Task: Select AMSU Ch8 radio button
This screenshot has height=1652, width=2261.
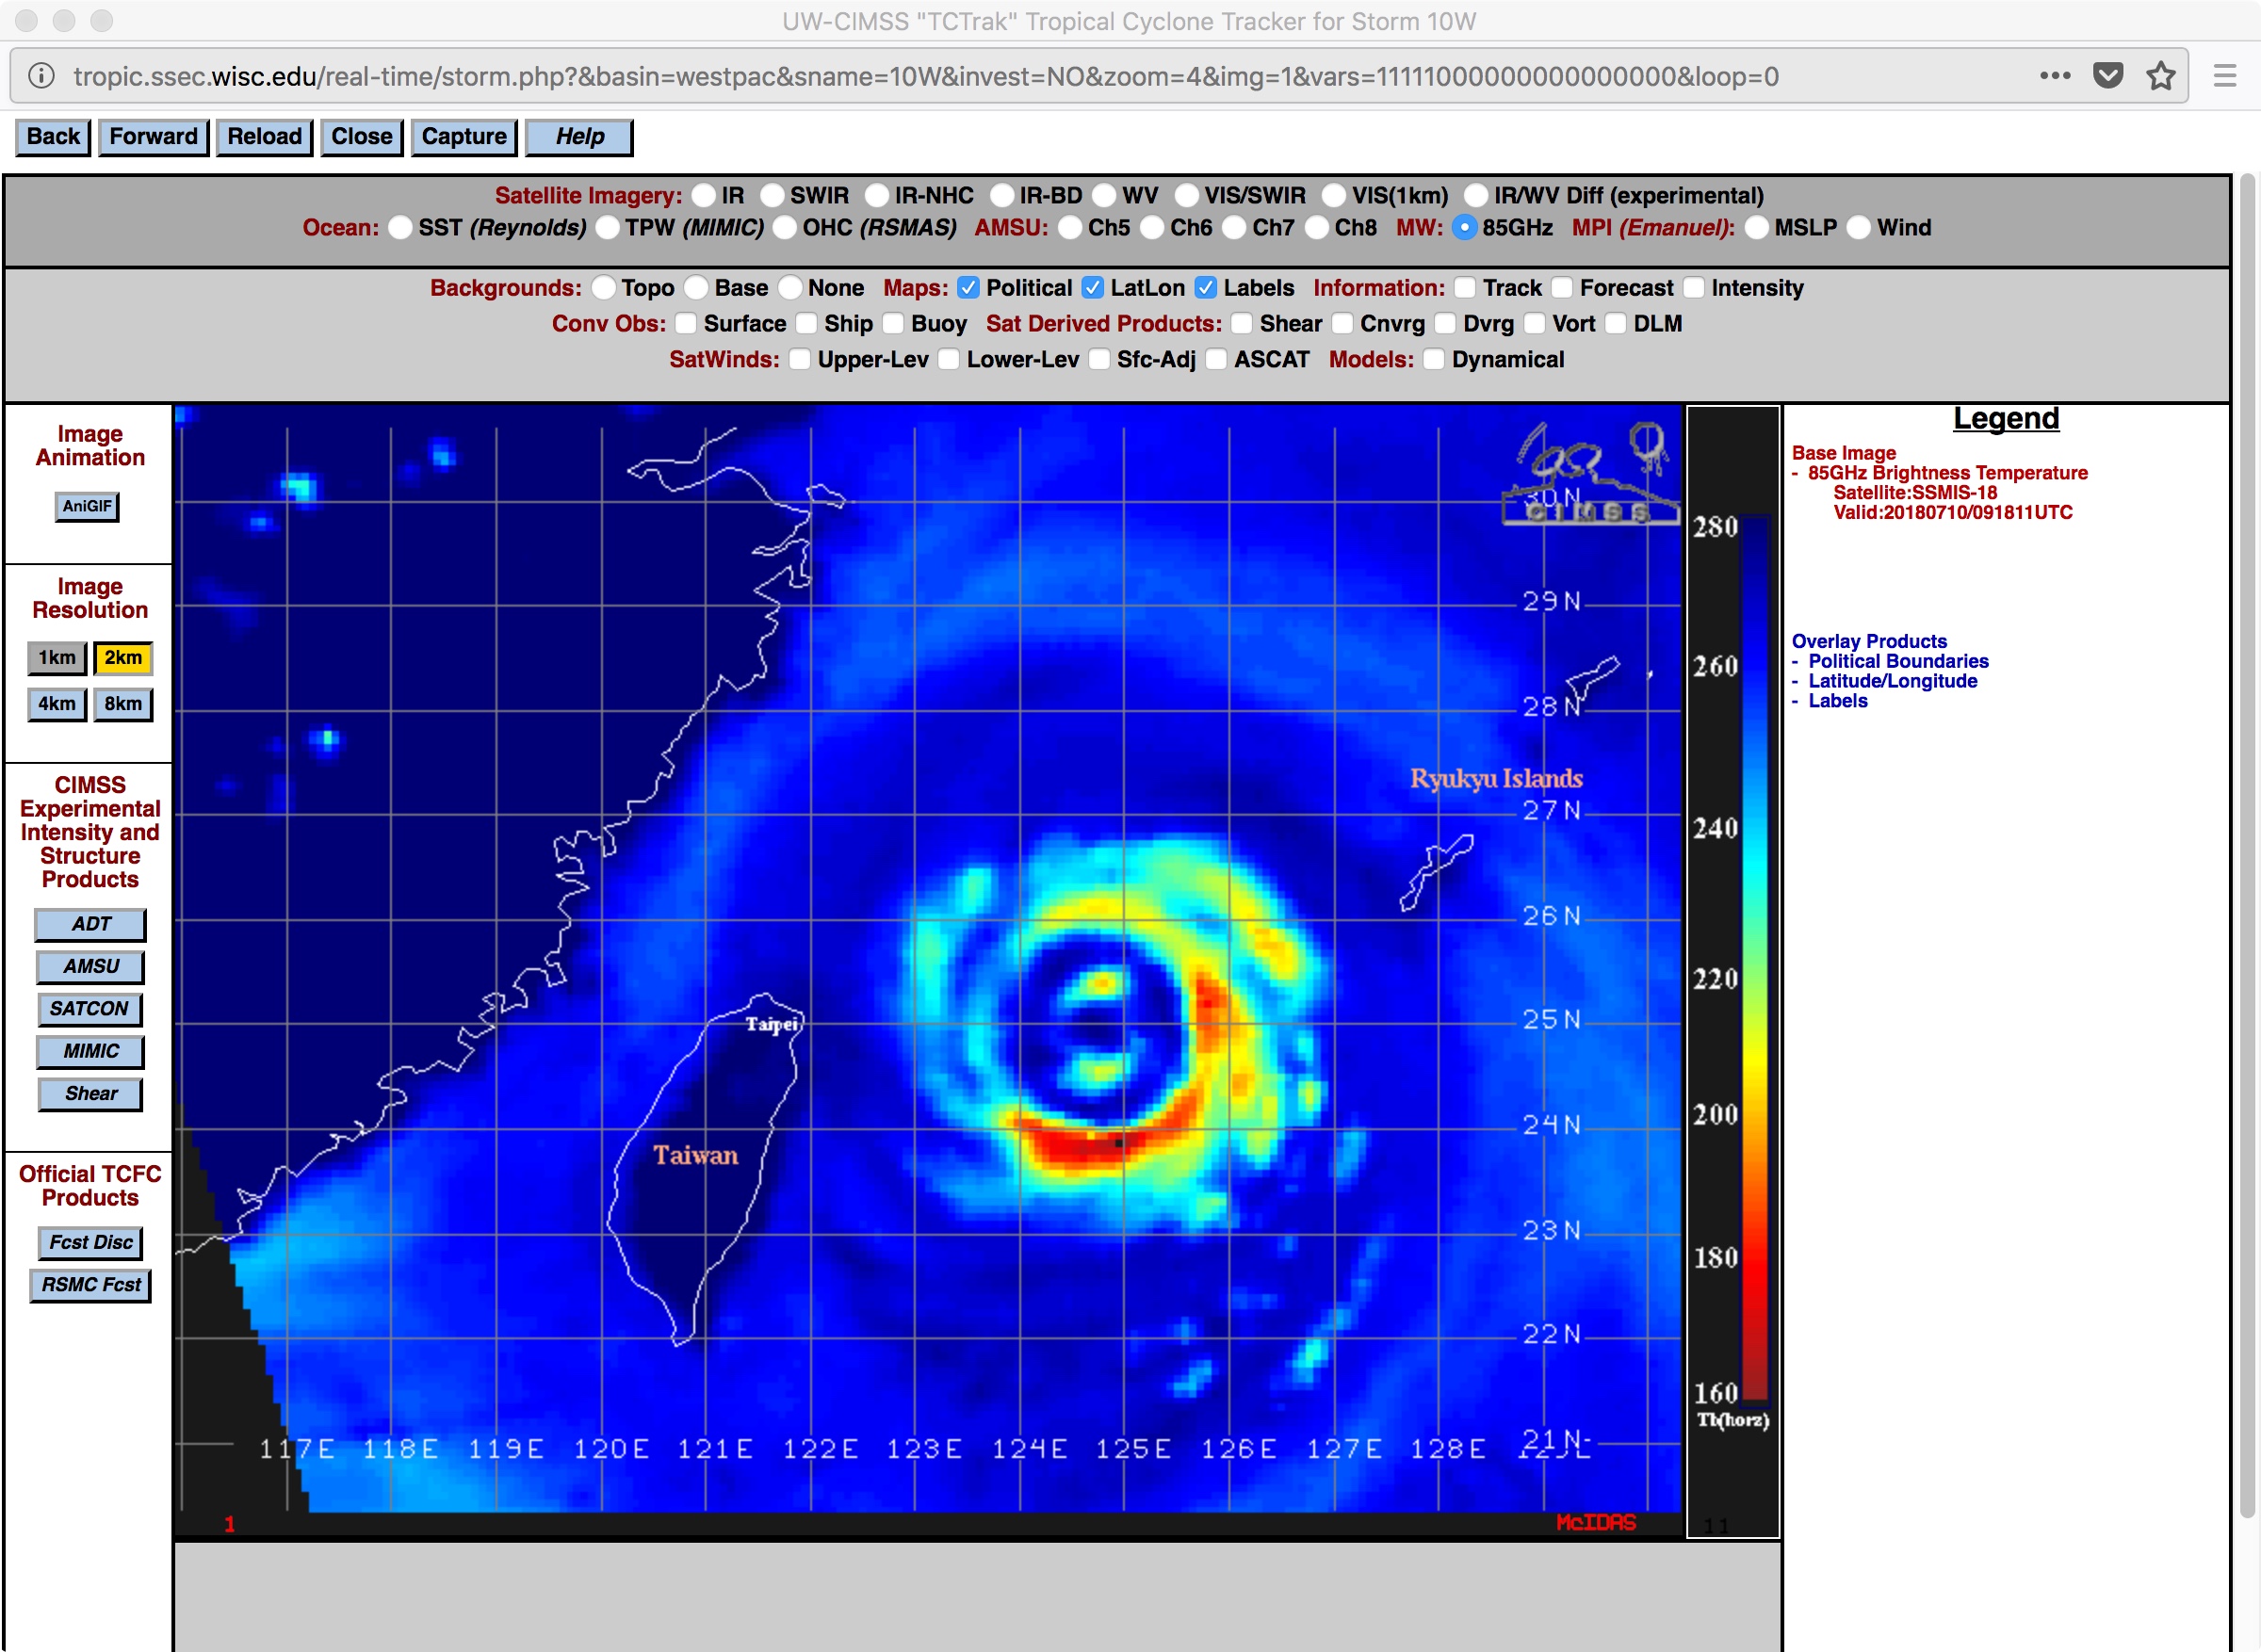Action: [1317, 228]
